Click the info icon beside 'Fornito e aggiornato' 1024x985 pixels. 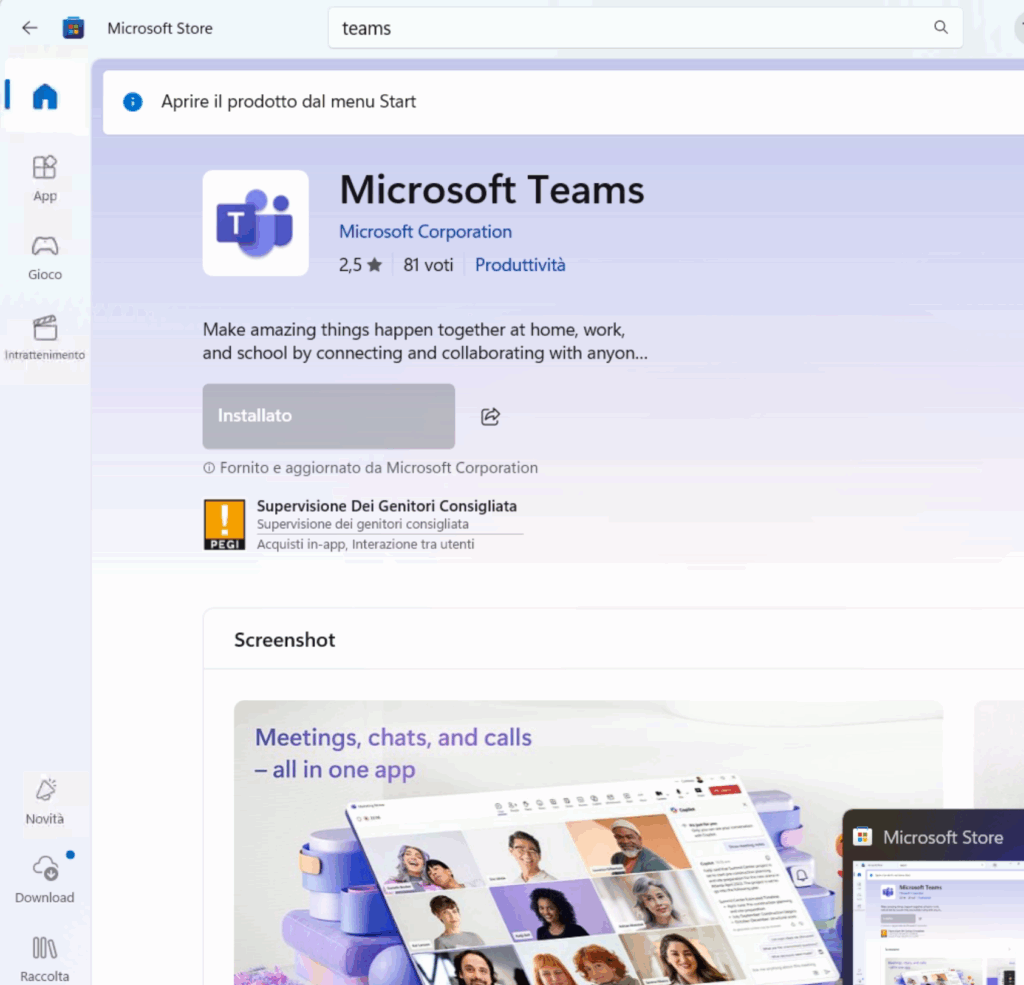[209, 468]
